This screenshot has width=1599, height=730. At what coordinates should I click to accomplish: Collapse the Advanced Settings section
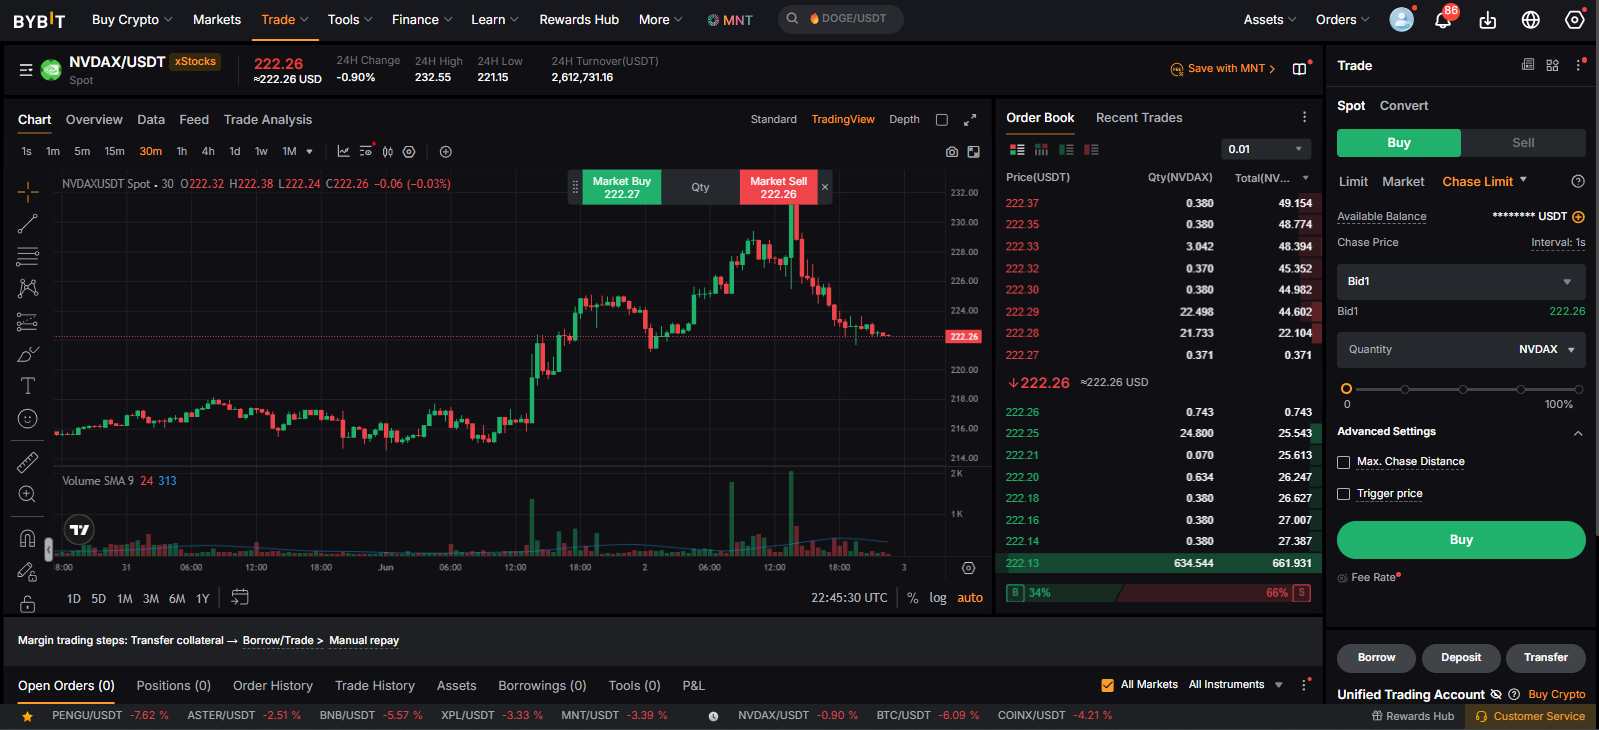[1578, 433]
